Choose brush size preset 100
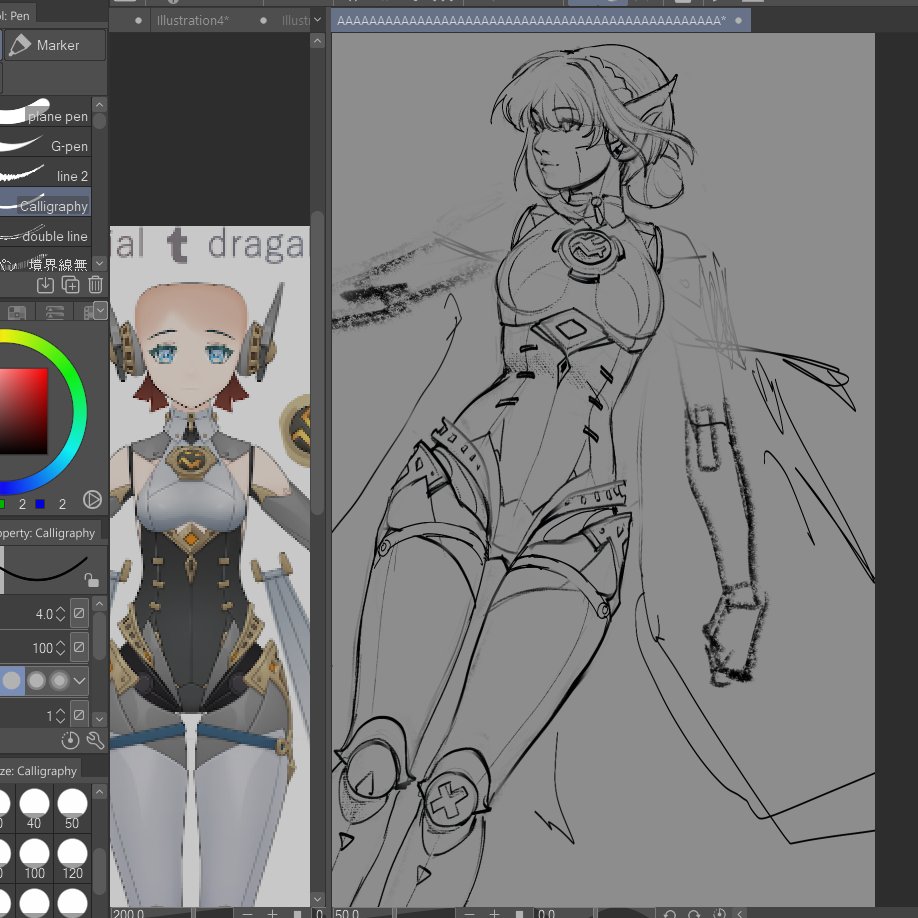Viewport: 918px width, 918px height. 34,859
